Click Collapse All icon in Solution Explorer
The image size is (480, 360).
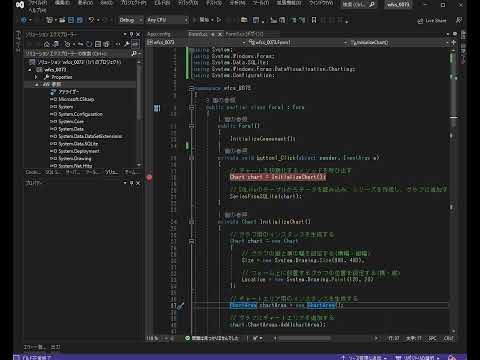coord(98,44)
